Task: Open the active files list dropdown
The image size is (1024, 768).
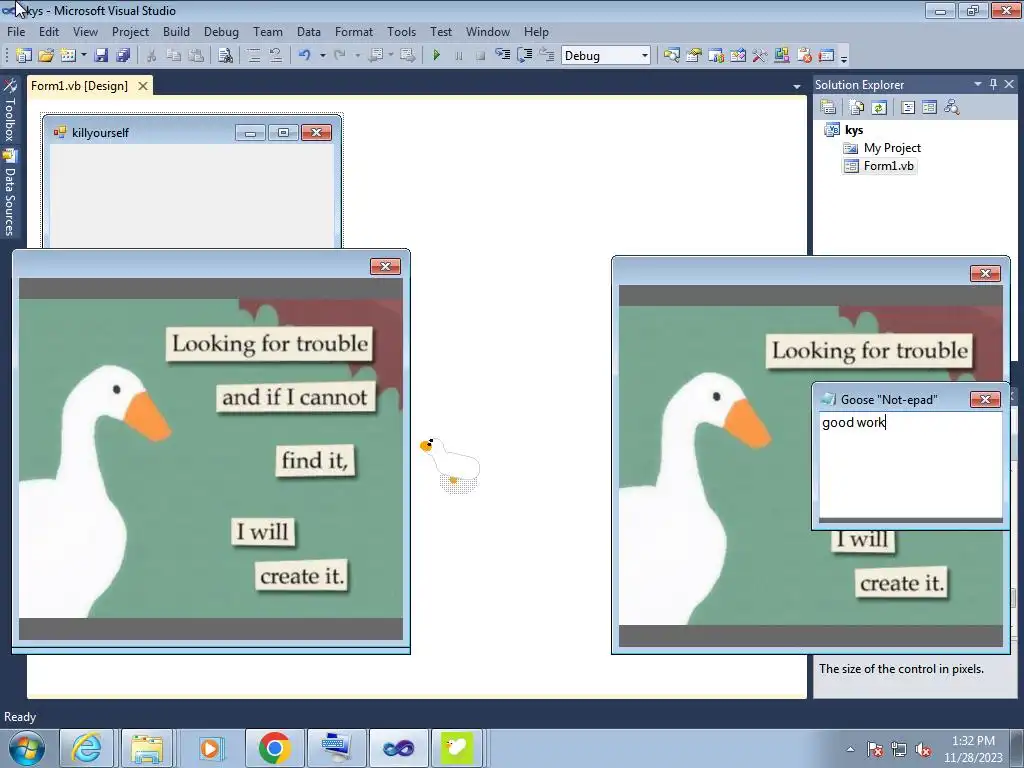Action: pyautogui.click(x=797, y=86)
